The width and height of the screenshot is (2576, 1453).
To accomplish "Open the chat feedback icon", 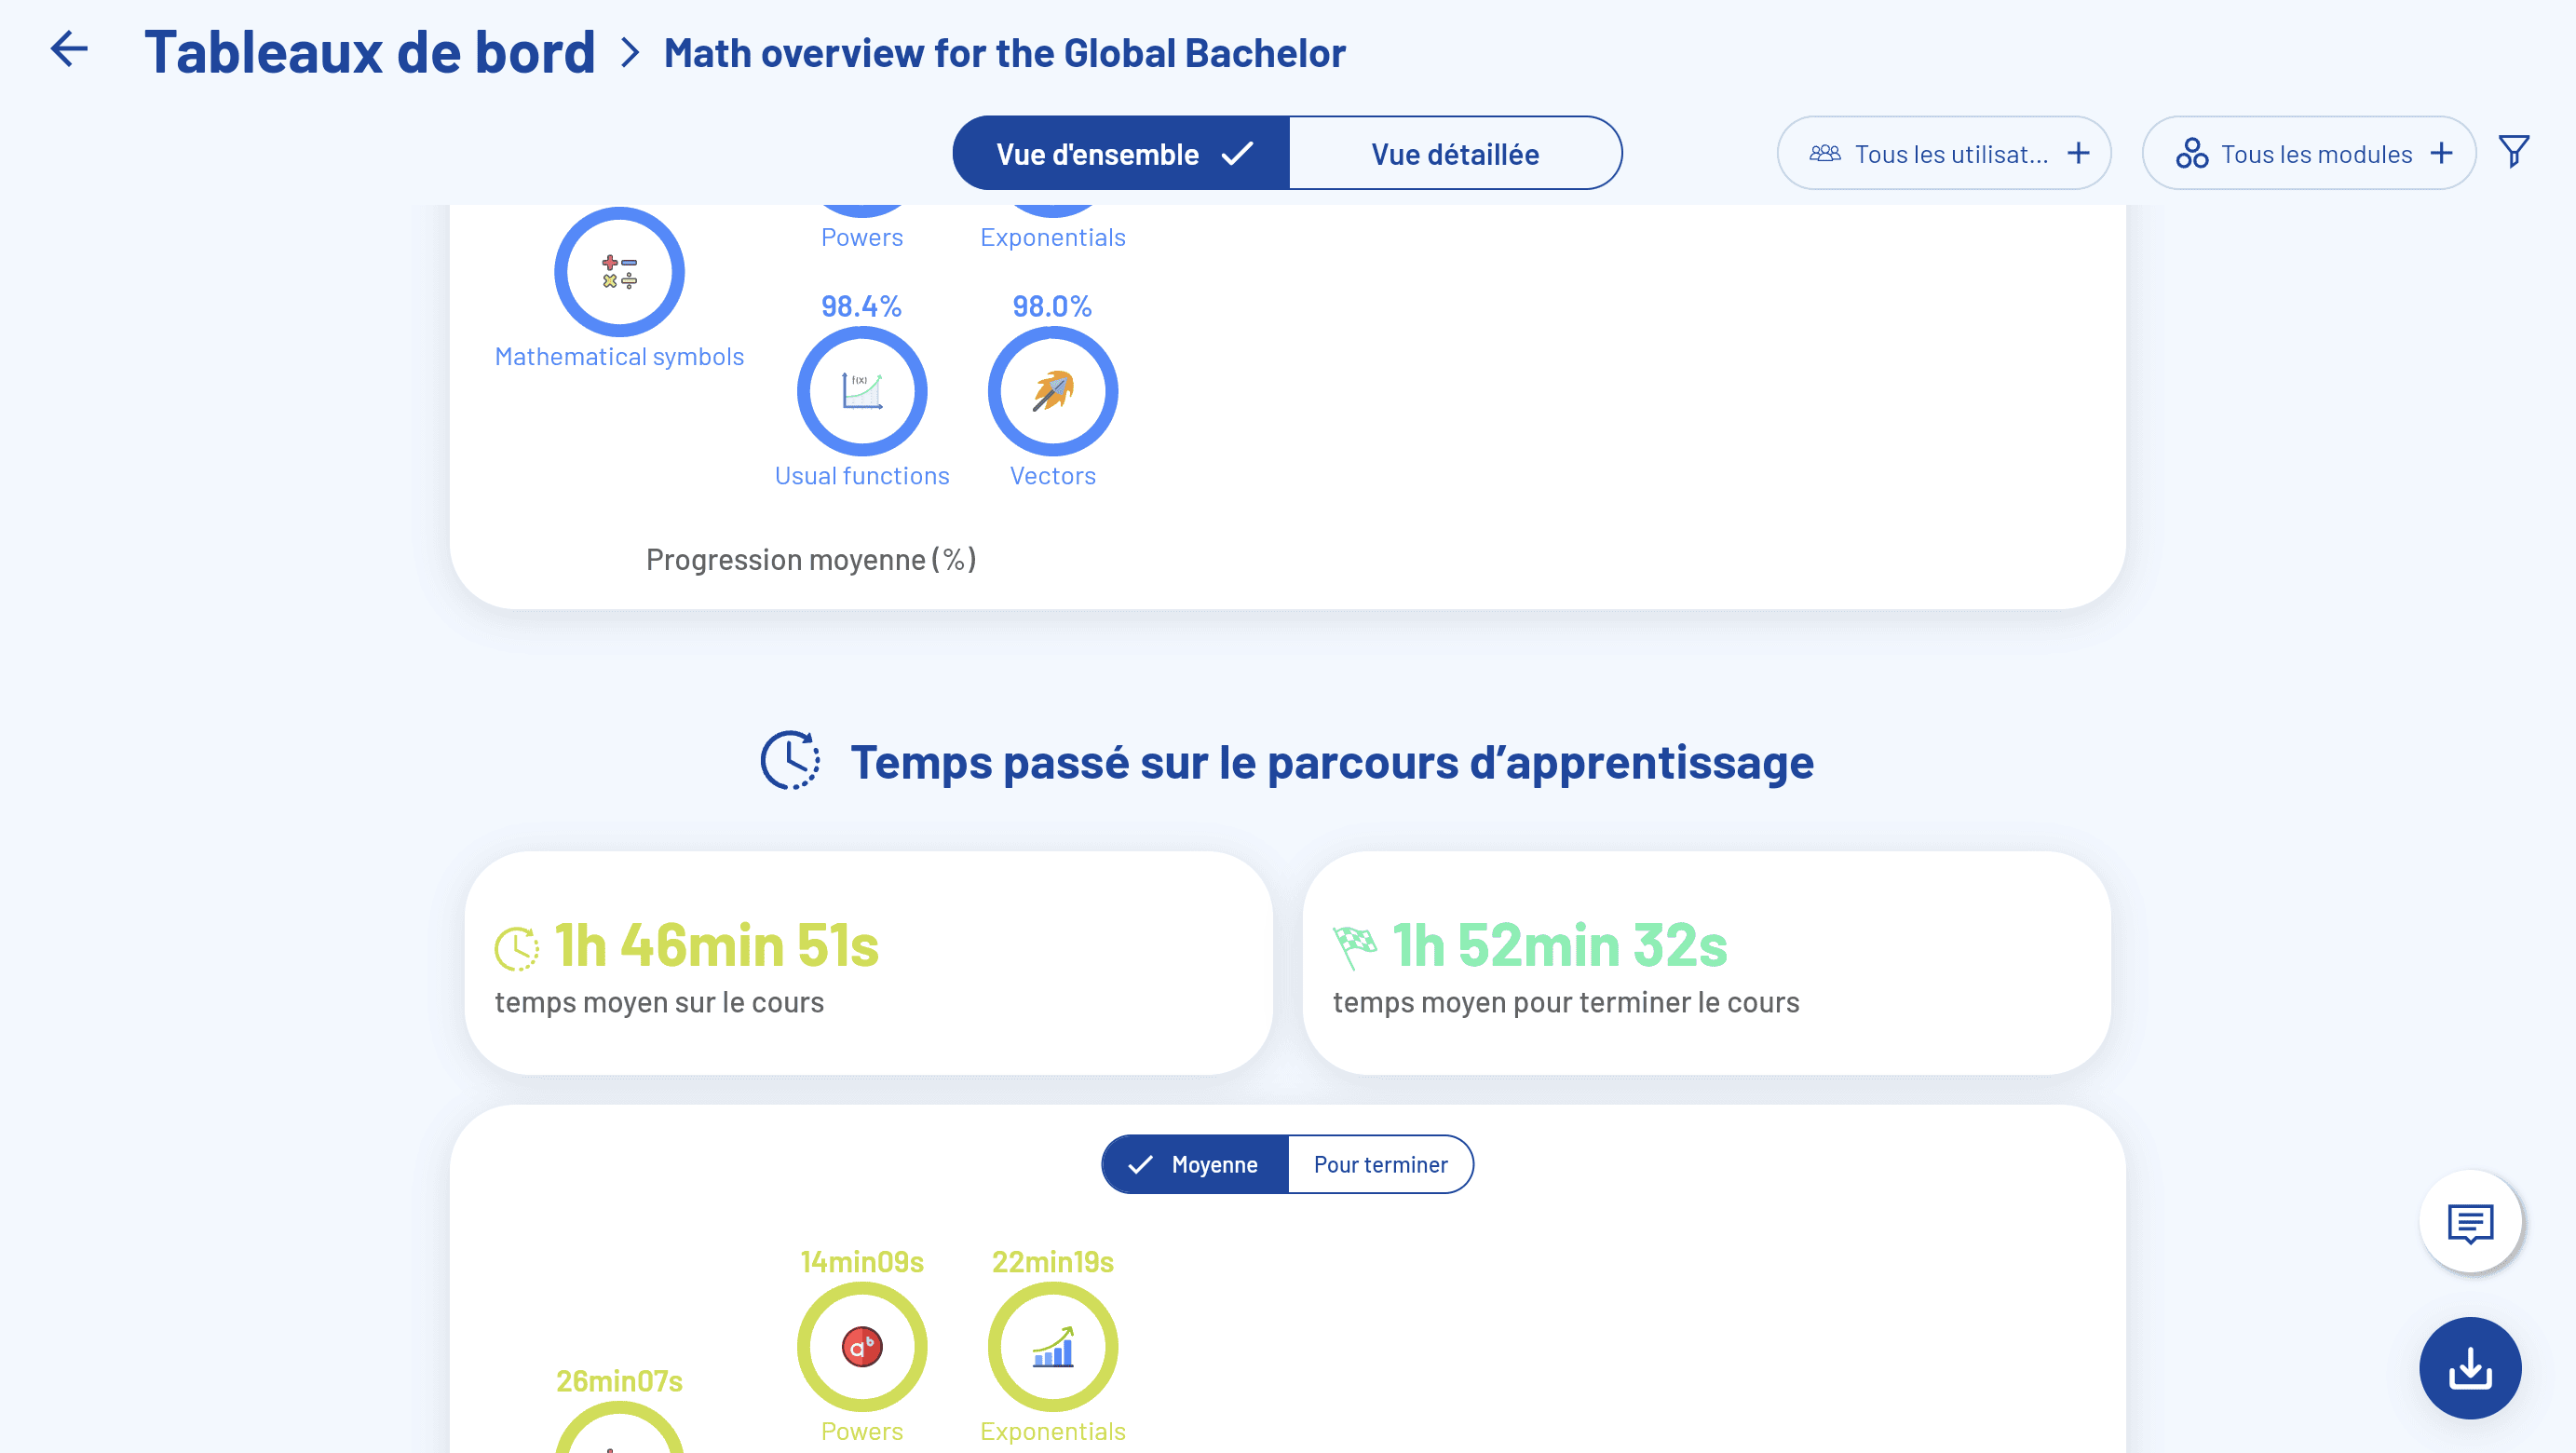I will point(2469,1221).
